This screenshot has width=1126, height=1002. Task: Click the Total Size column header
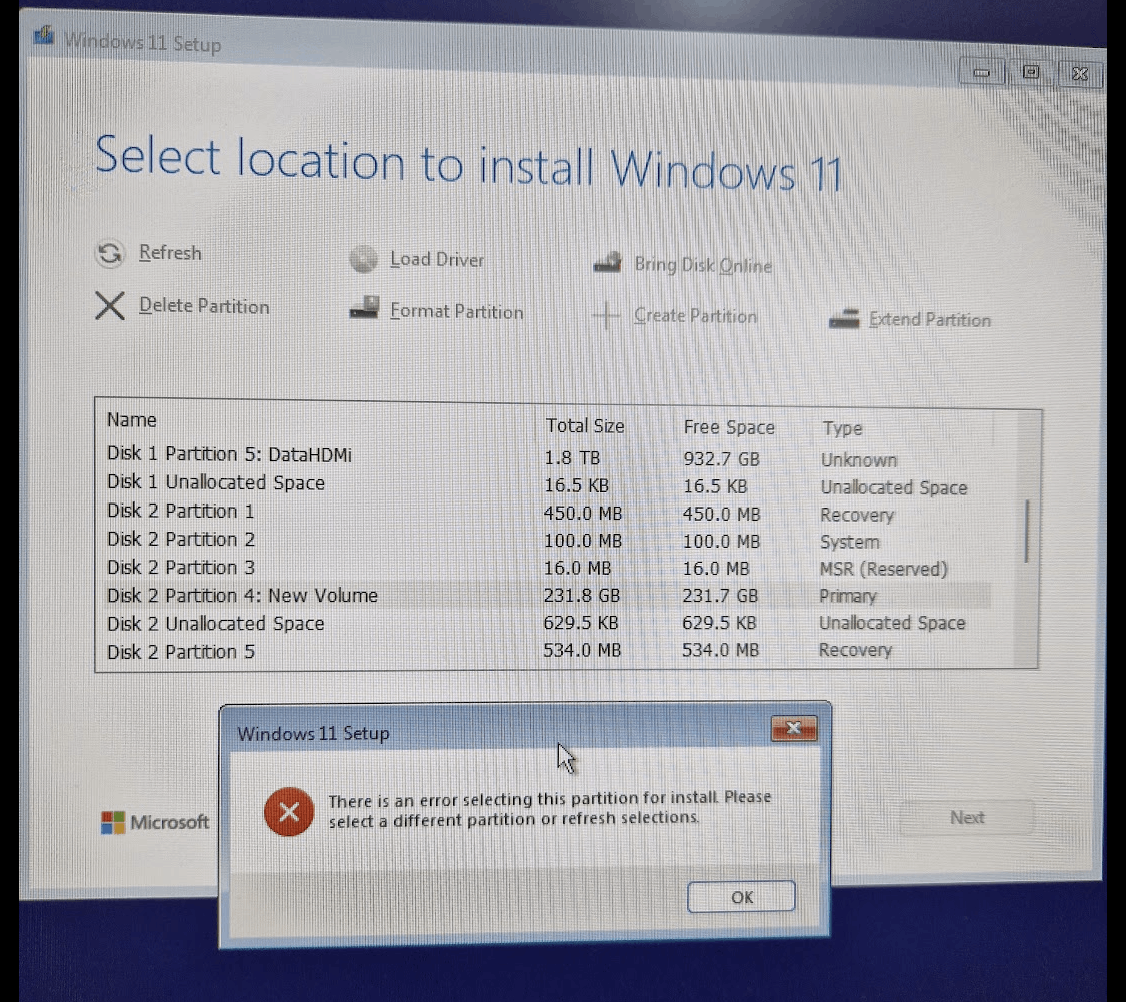point(585,426)
